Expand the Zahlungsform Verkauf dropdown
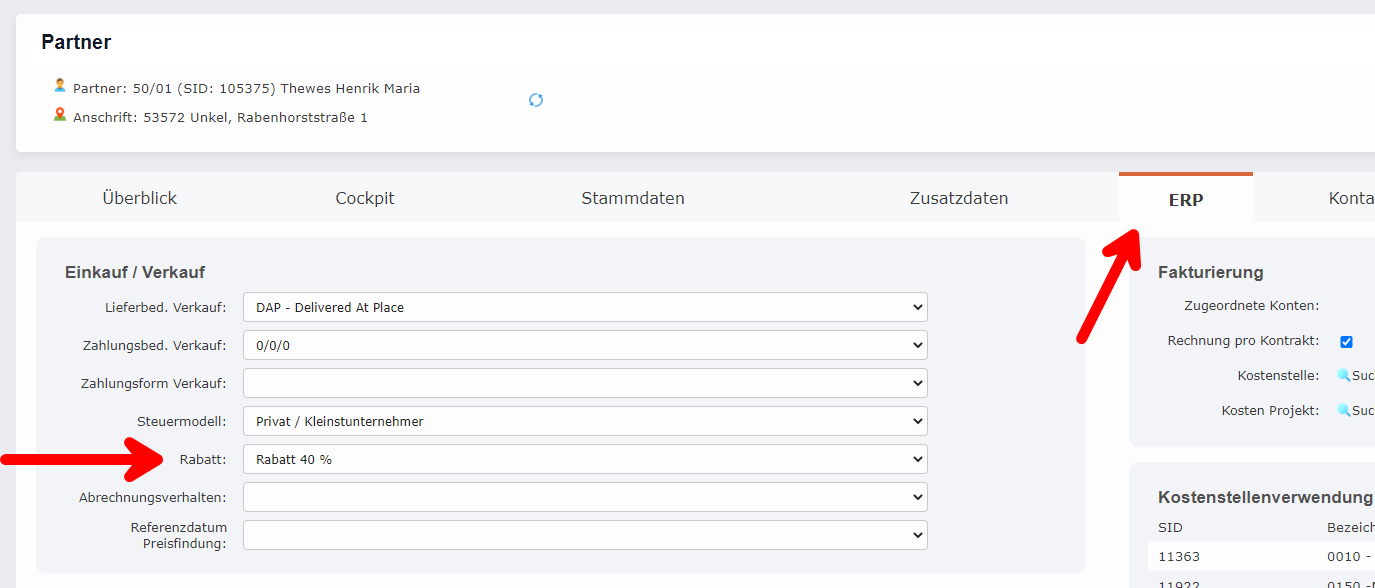 tap(585, 383)
